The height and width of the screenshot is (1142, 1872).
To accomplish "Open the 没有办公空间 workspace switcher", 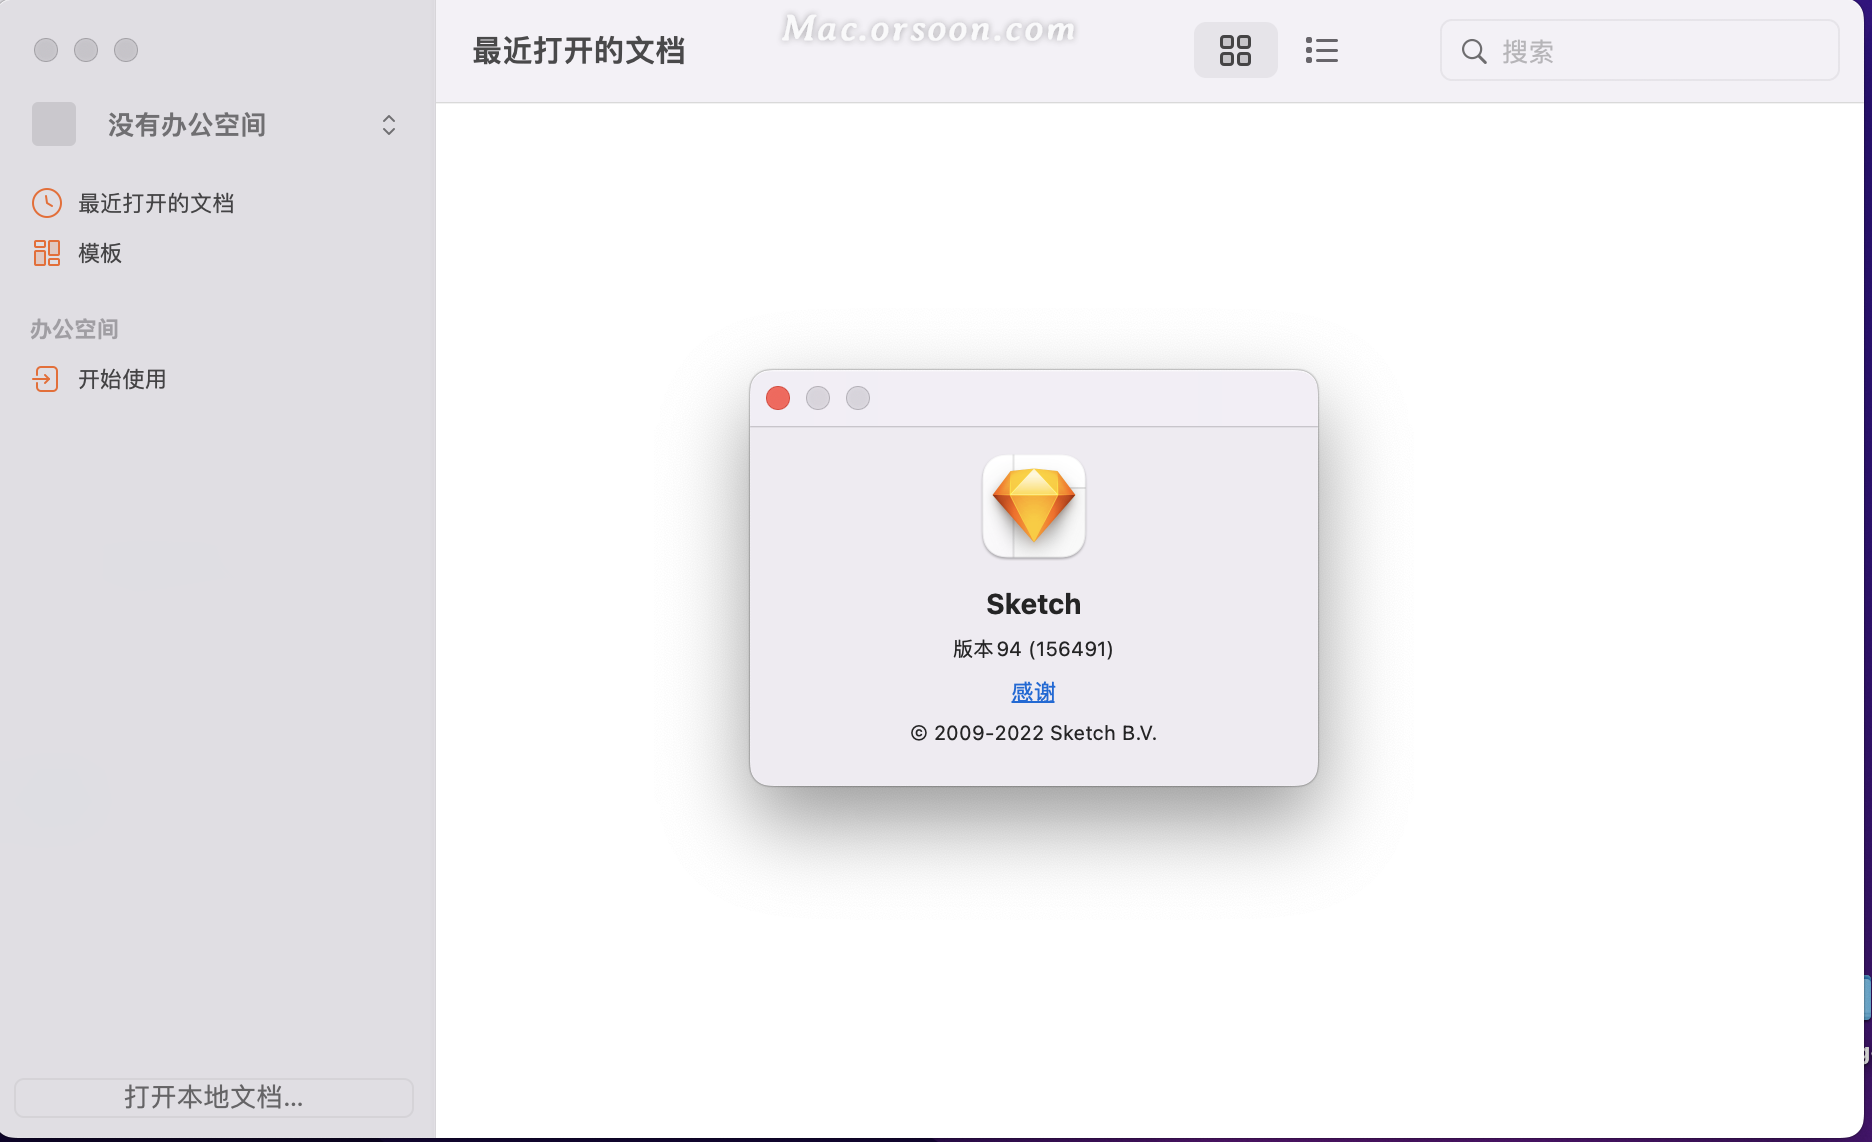I will pyautogui.click(x=216, y=125).
